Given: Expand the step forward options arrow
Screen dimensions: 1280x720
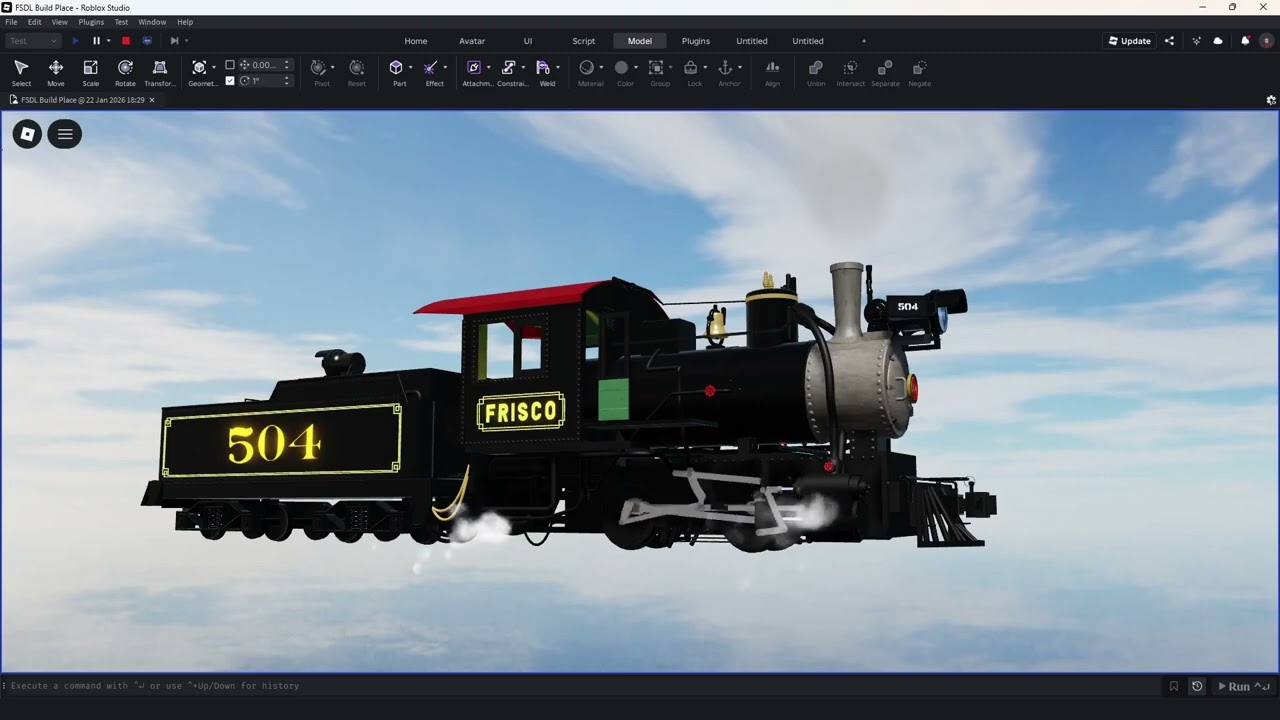Looking at the screenshot, I should (186, 41).
